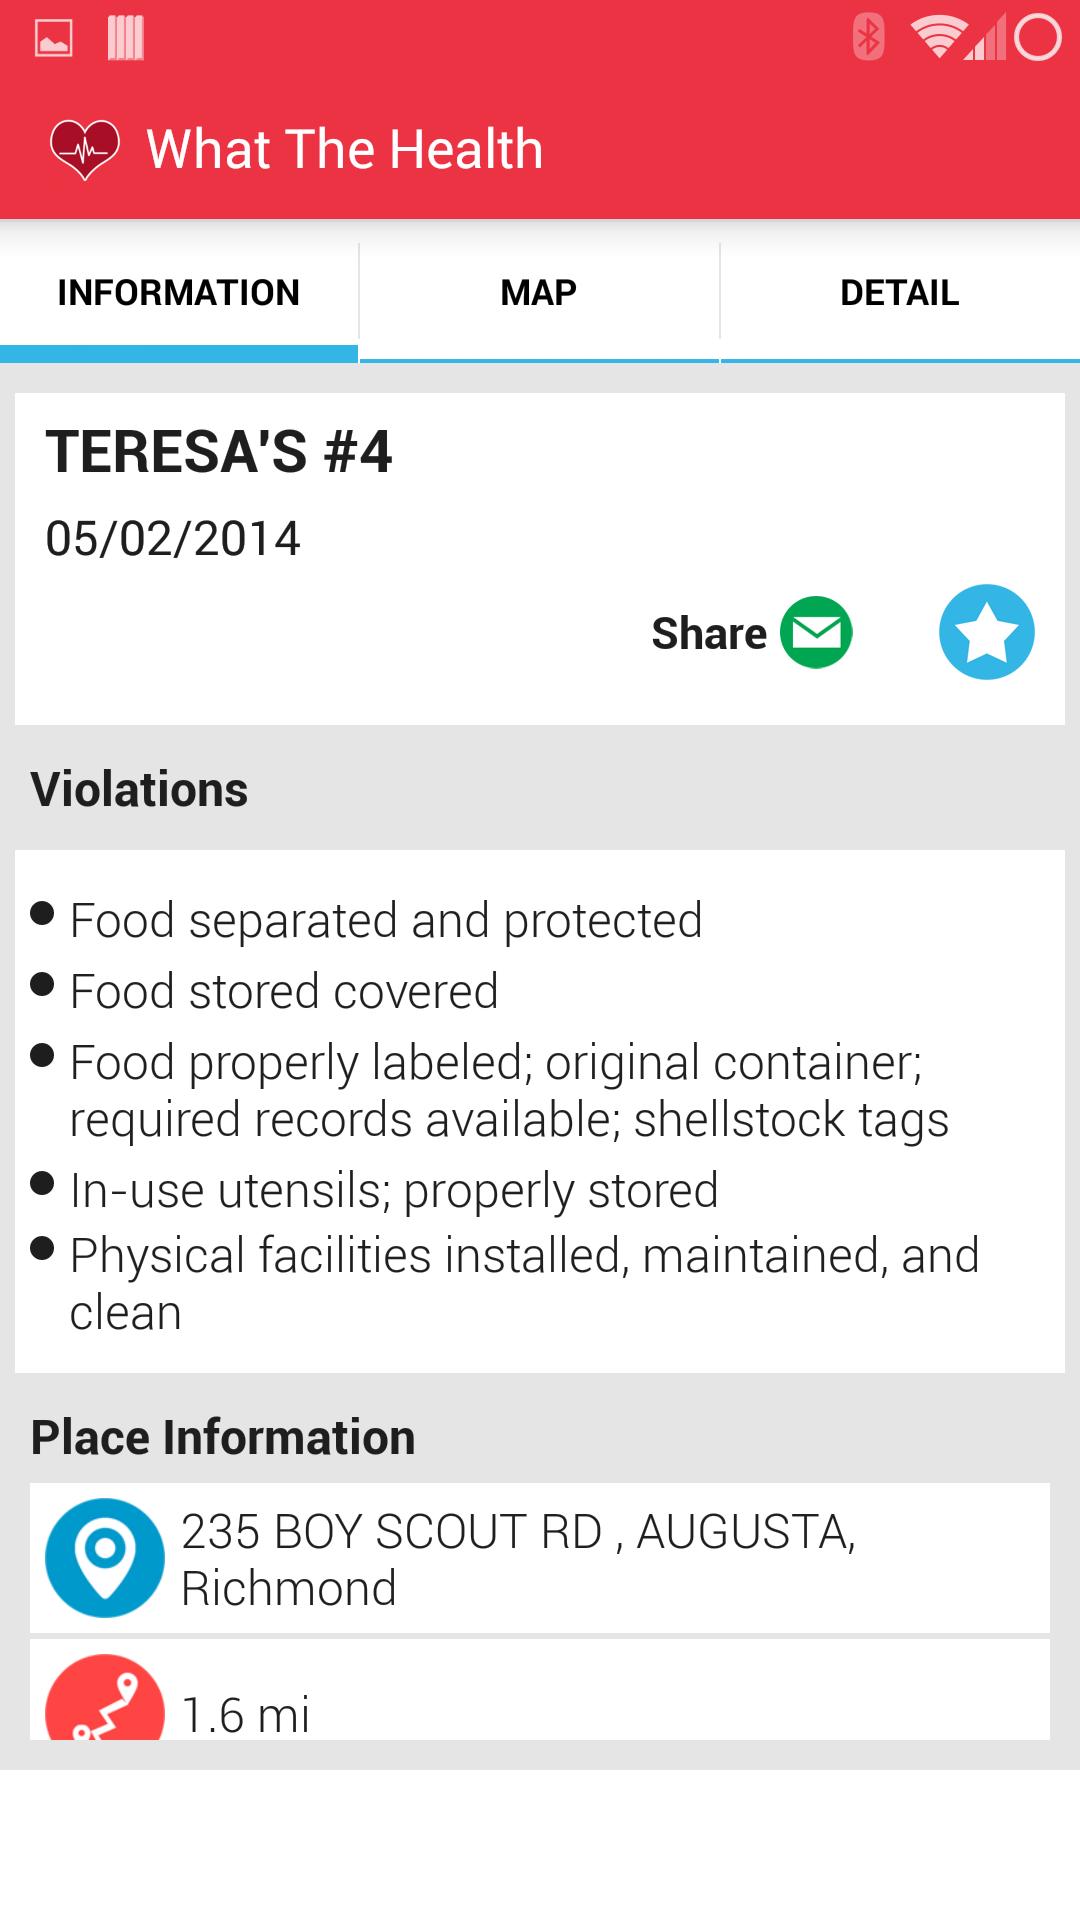The height and width of the screenshot is (1920, 1080).
Task: Tap the 1.6 mi distance row
Action: (x=246, y=1714)
